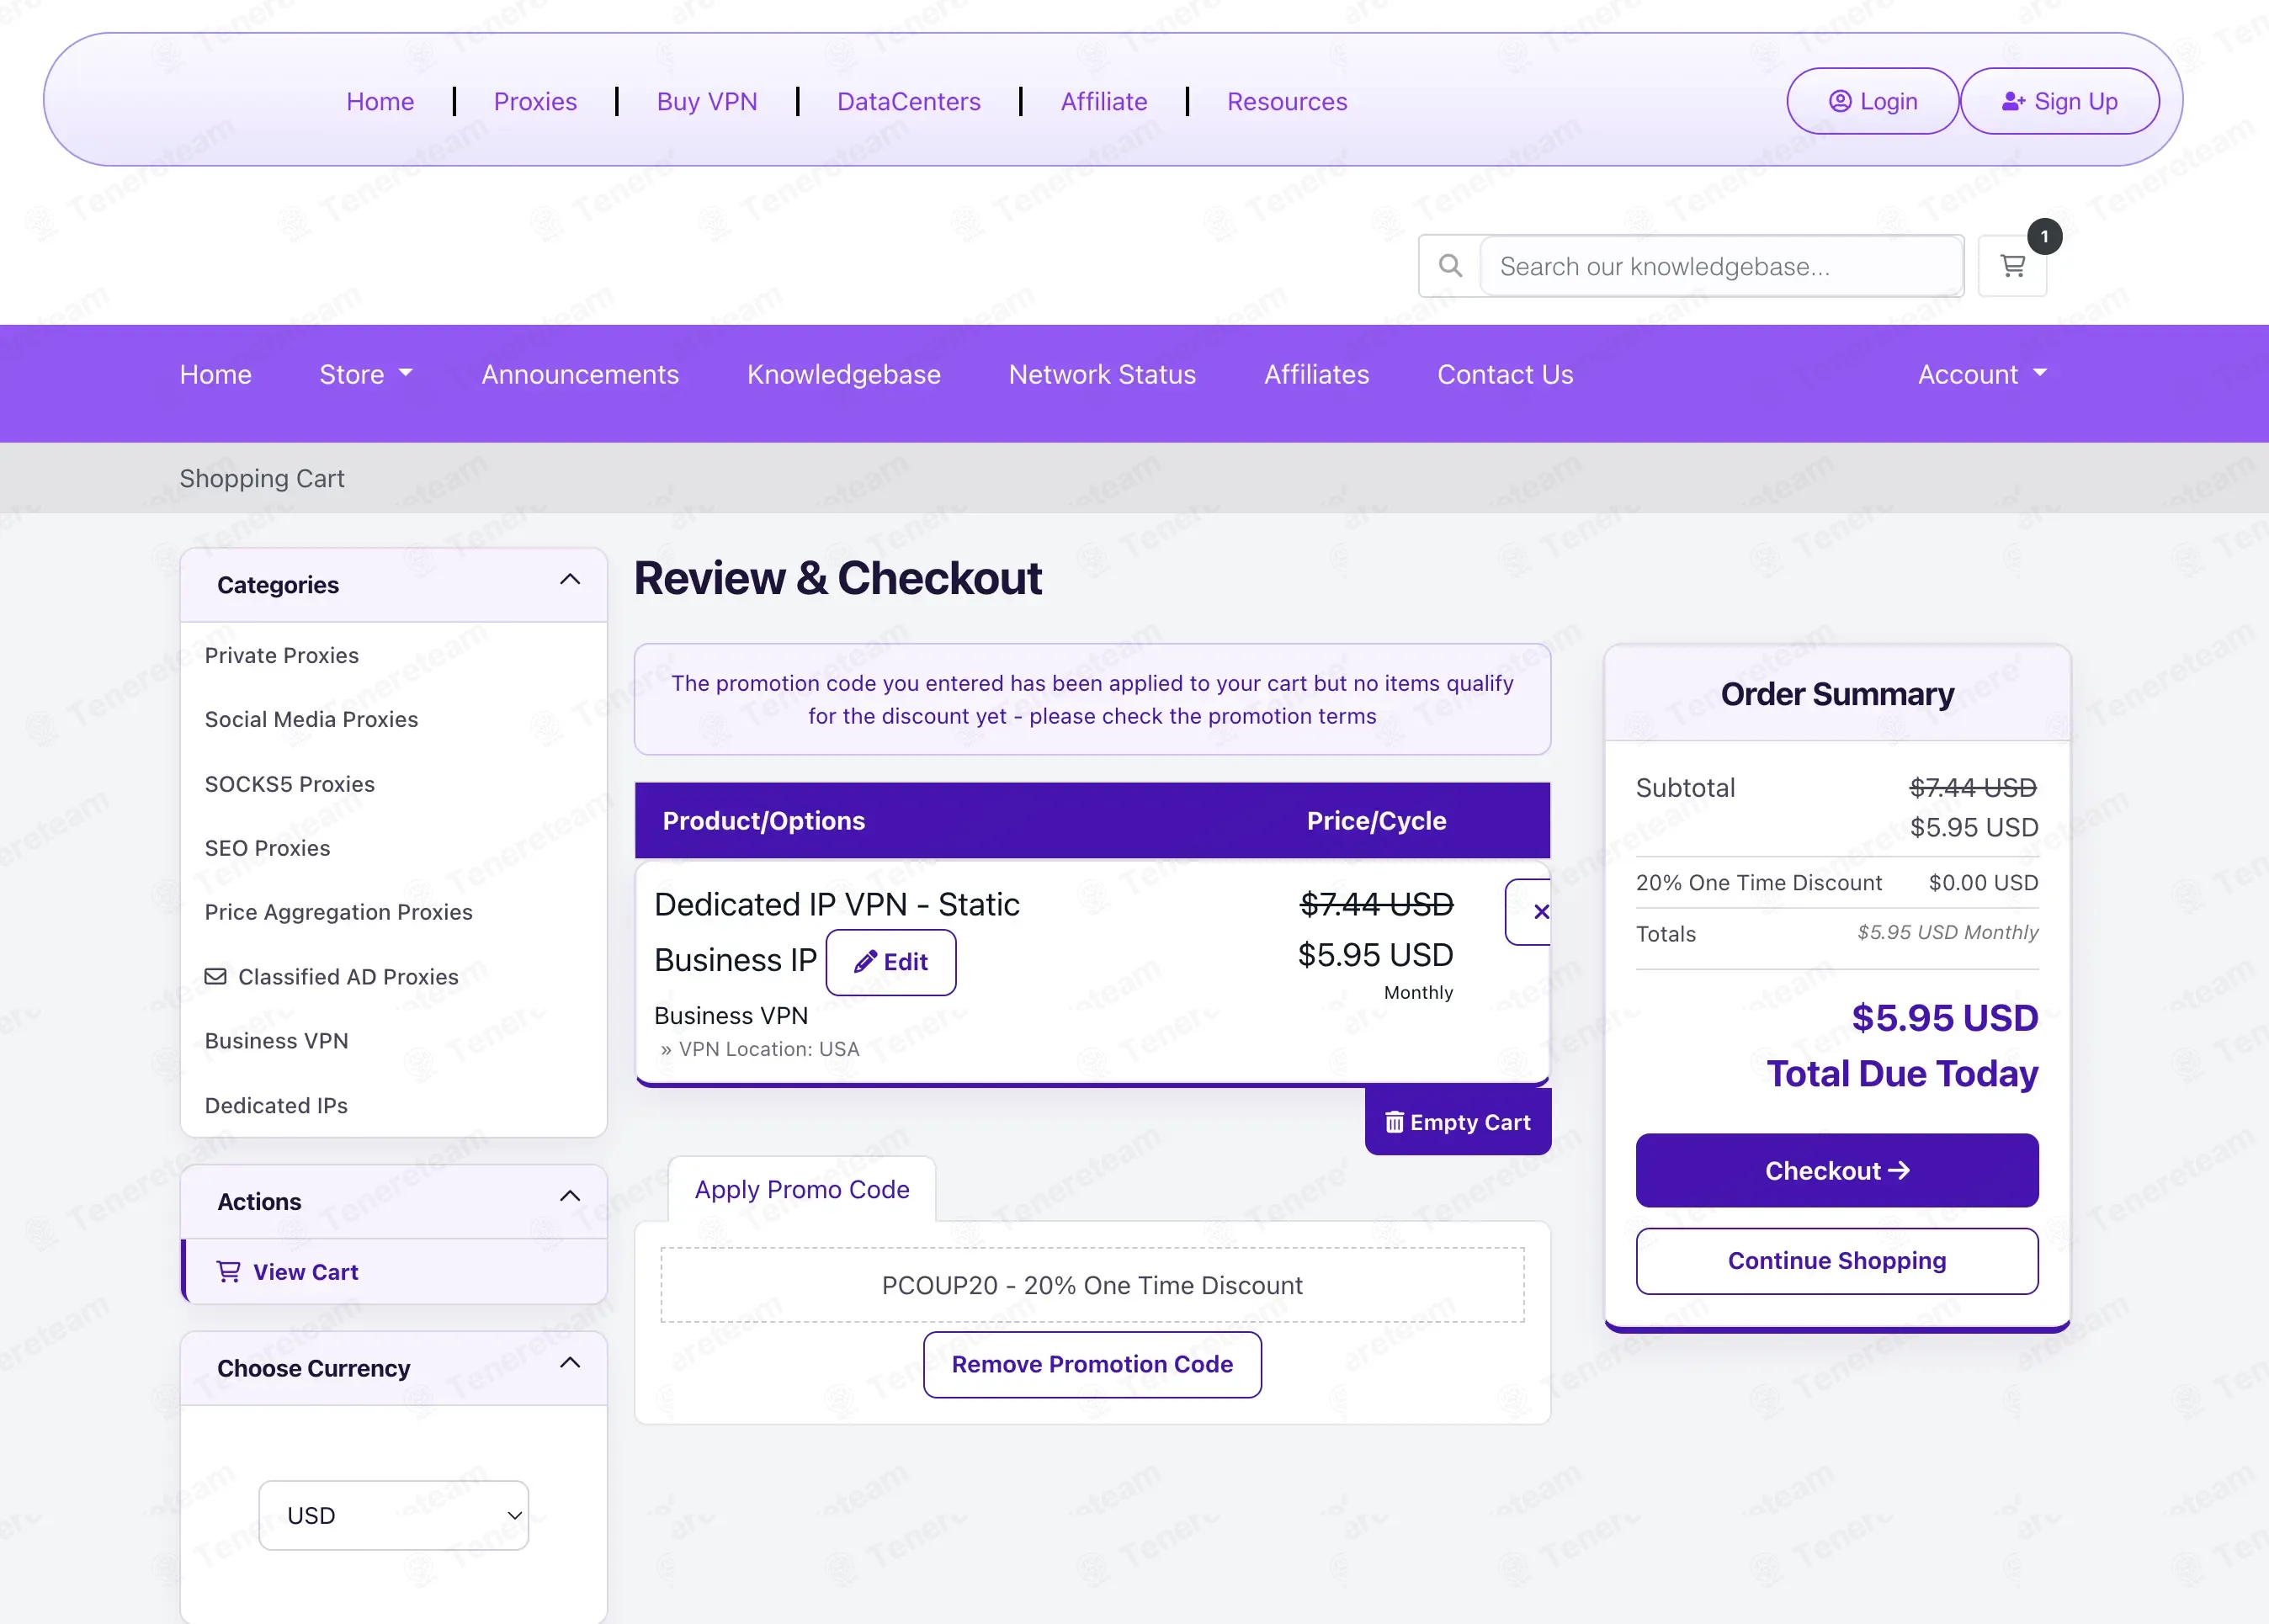Open the USD currency dropdown
This screenshot has width=2269, height=1624.
[x=393, y=1515]
